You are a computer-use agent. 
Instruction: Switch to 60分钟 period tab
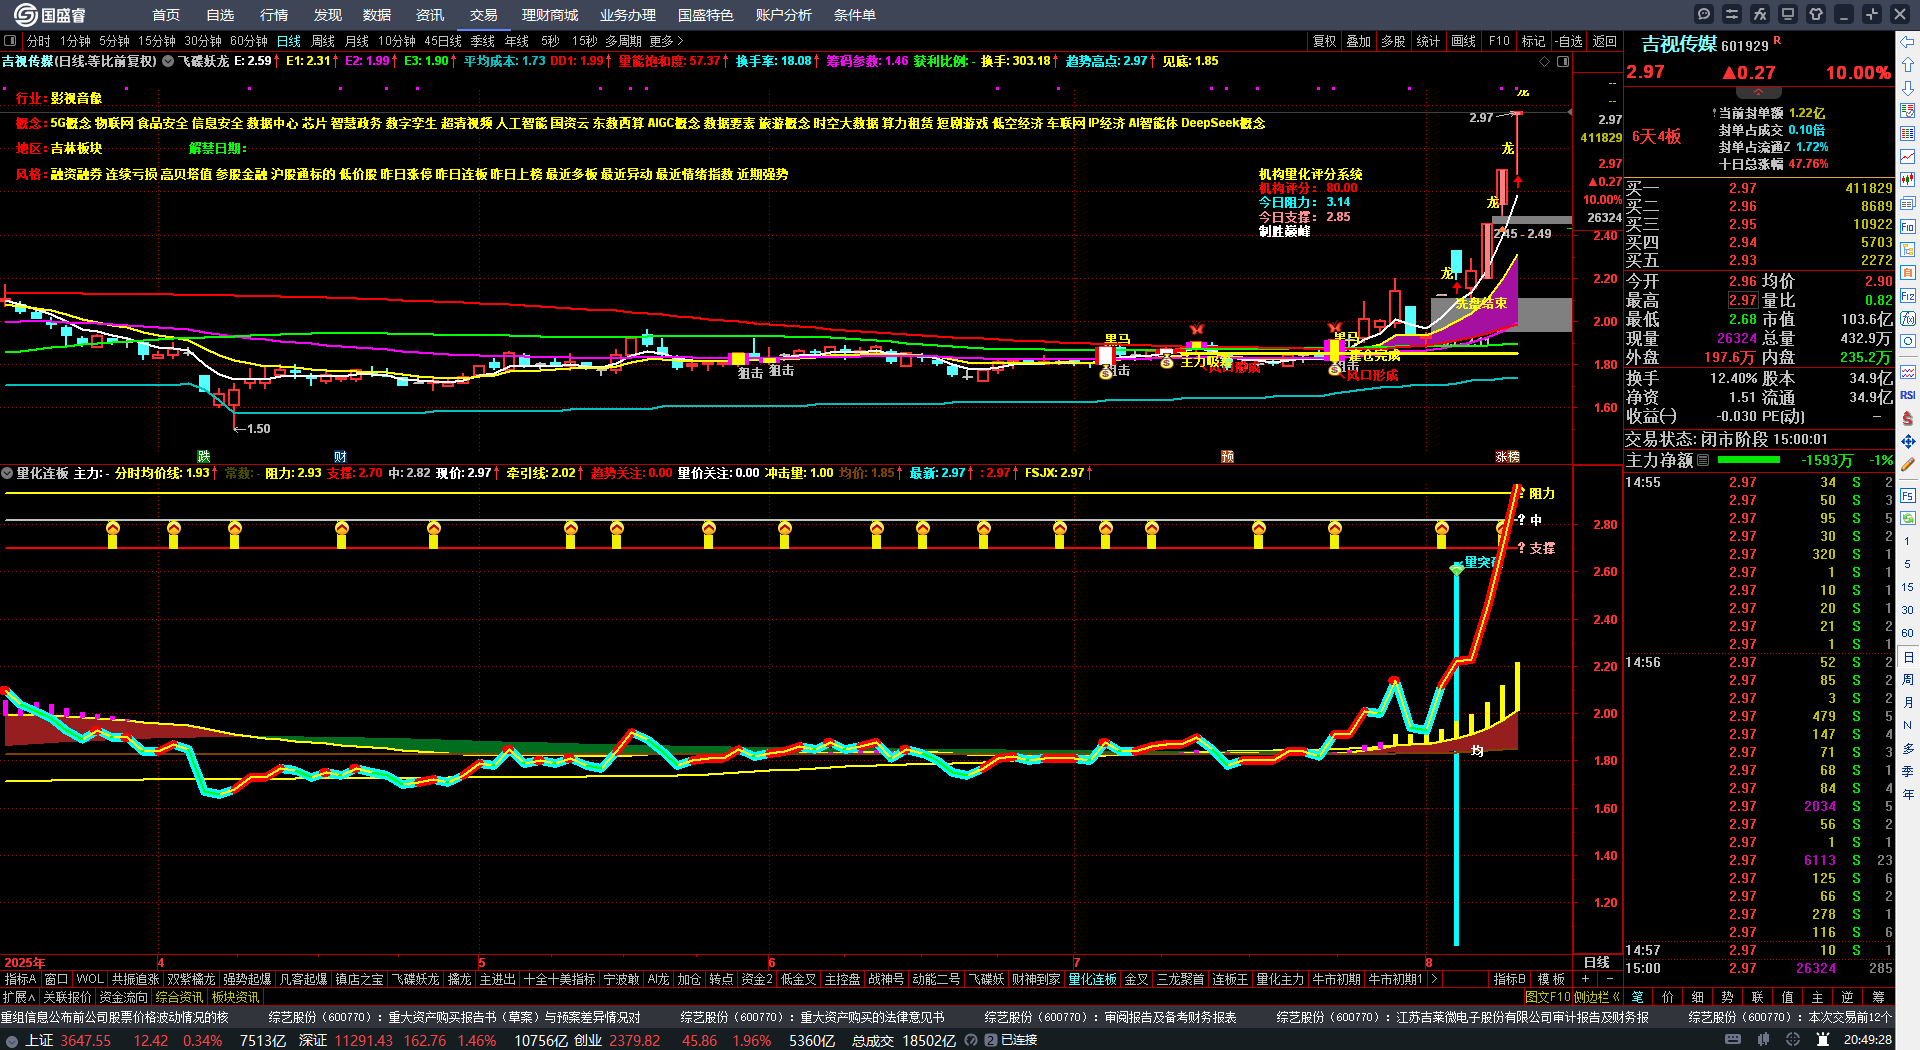249,41
